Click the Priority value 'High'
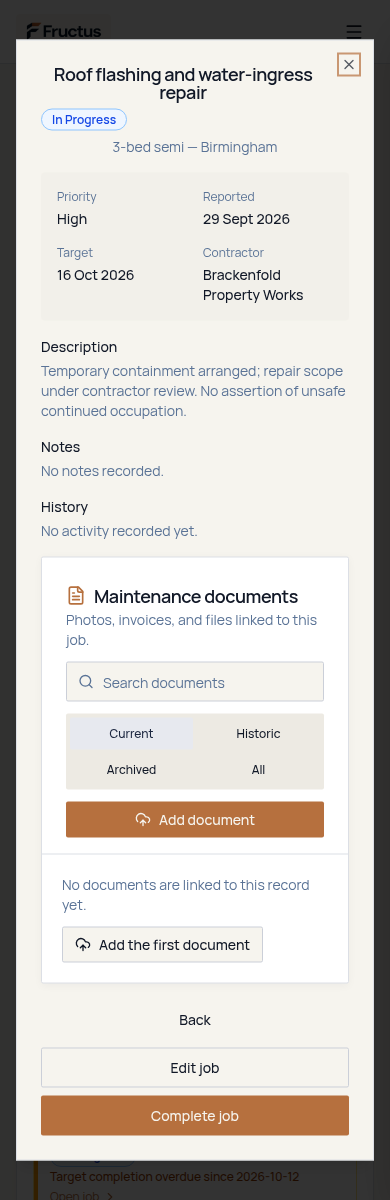390x1200 pixels. (x=72, y=219)
